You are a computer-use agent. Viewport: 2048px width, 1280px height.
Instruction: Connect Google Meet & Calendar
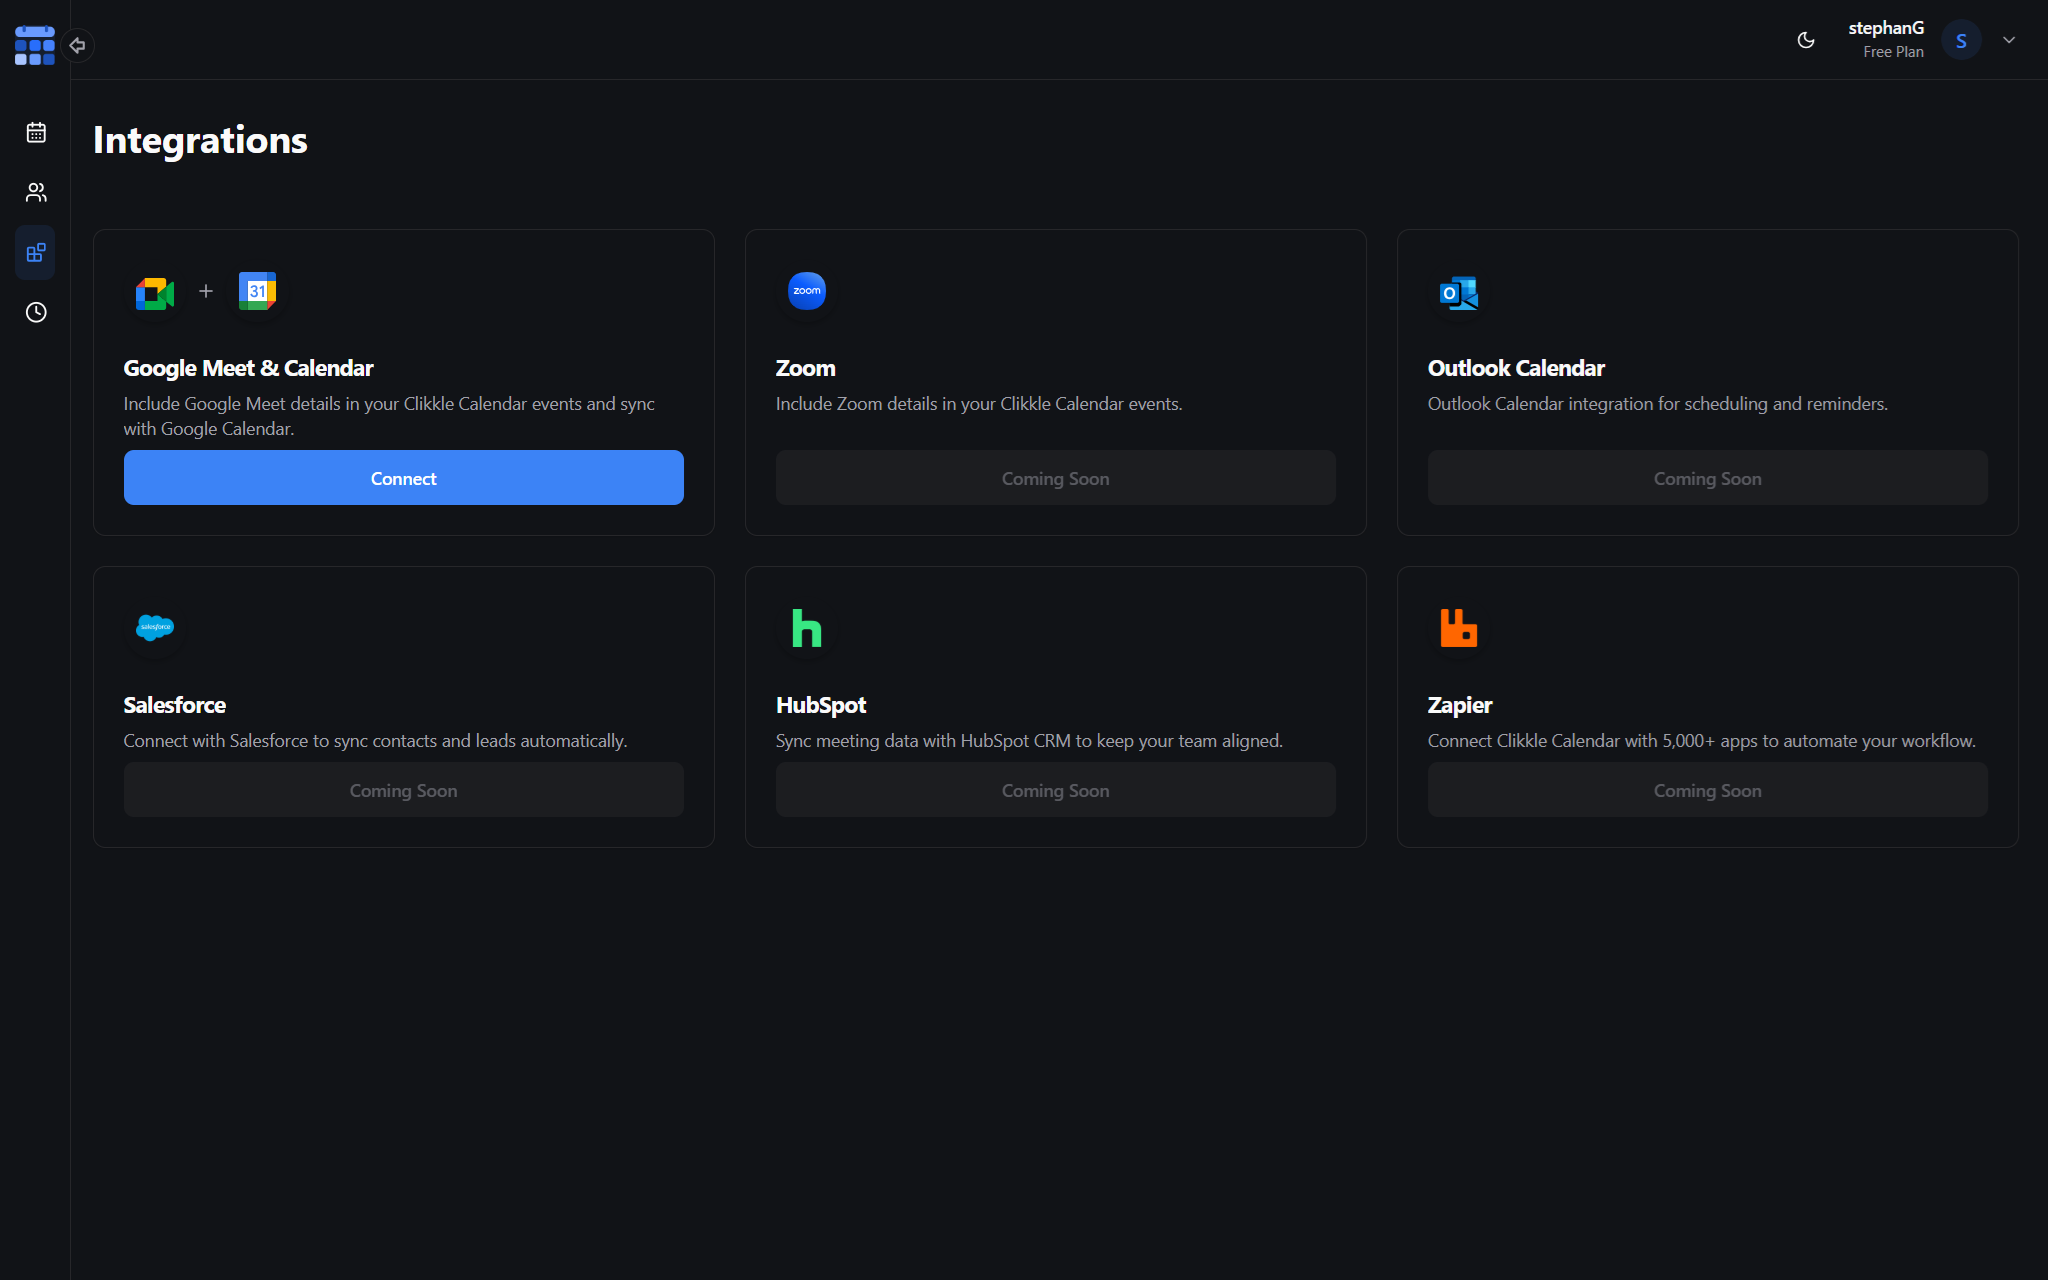tap(403, 478)
